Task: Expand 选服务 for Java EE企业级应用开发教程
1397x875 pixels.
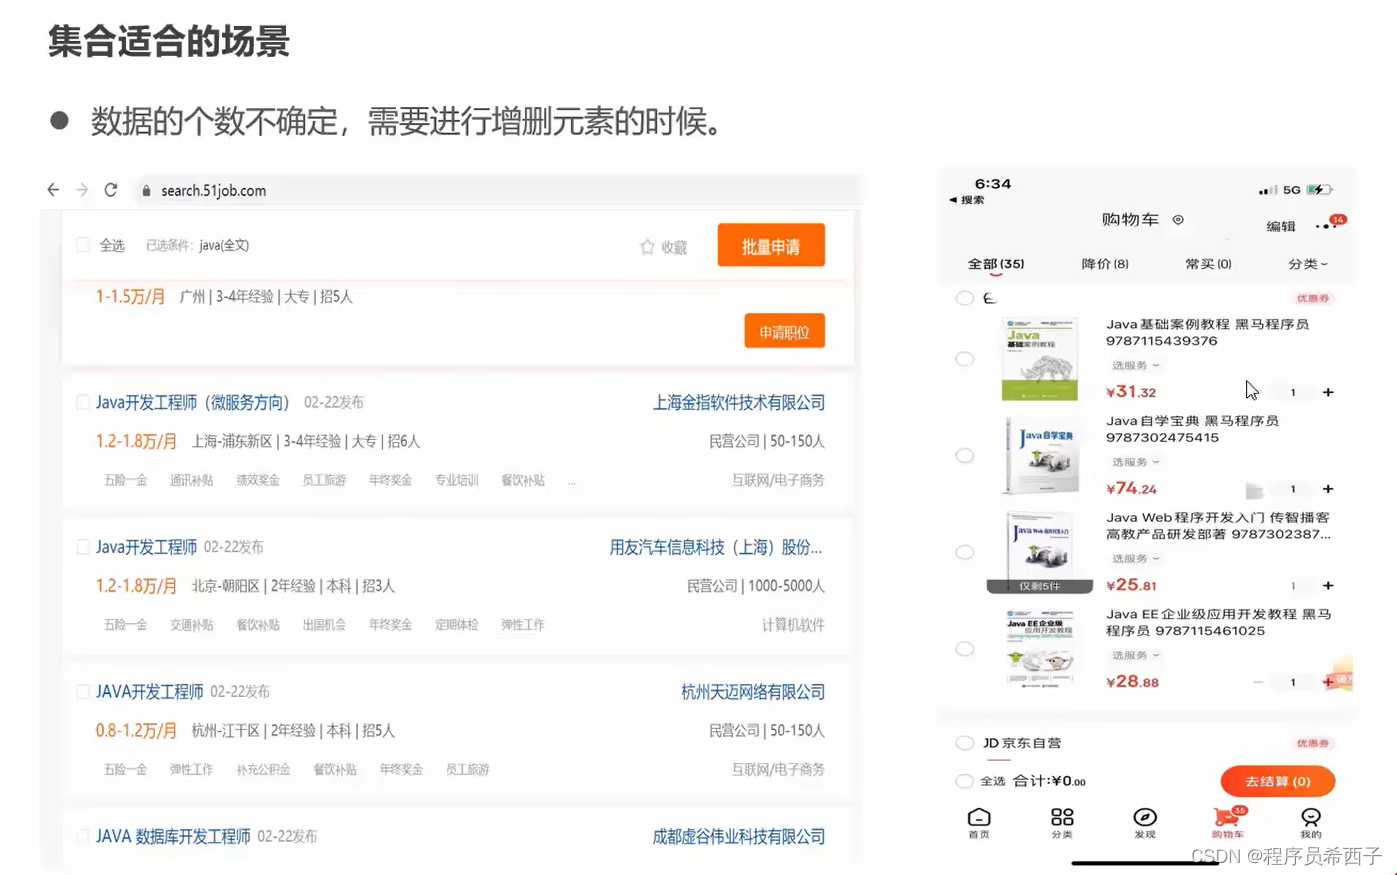Action: pos(1136,655)
